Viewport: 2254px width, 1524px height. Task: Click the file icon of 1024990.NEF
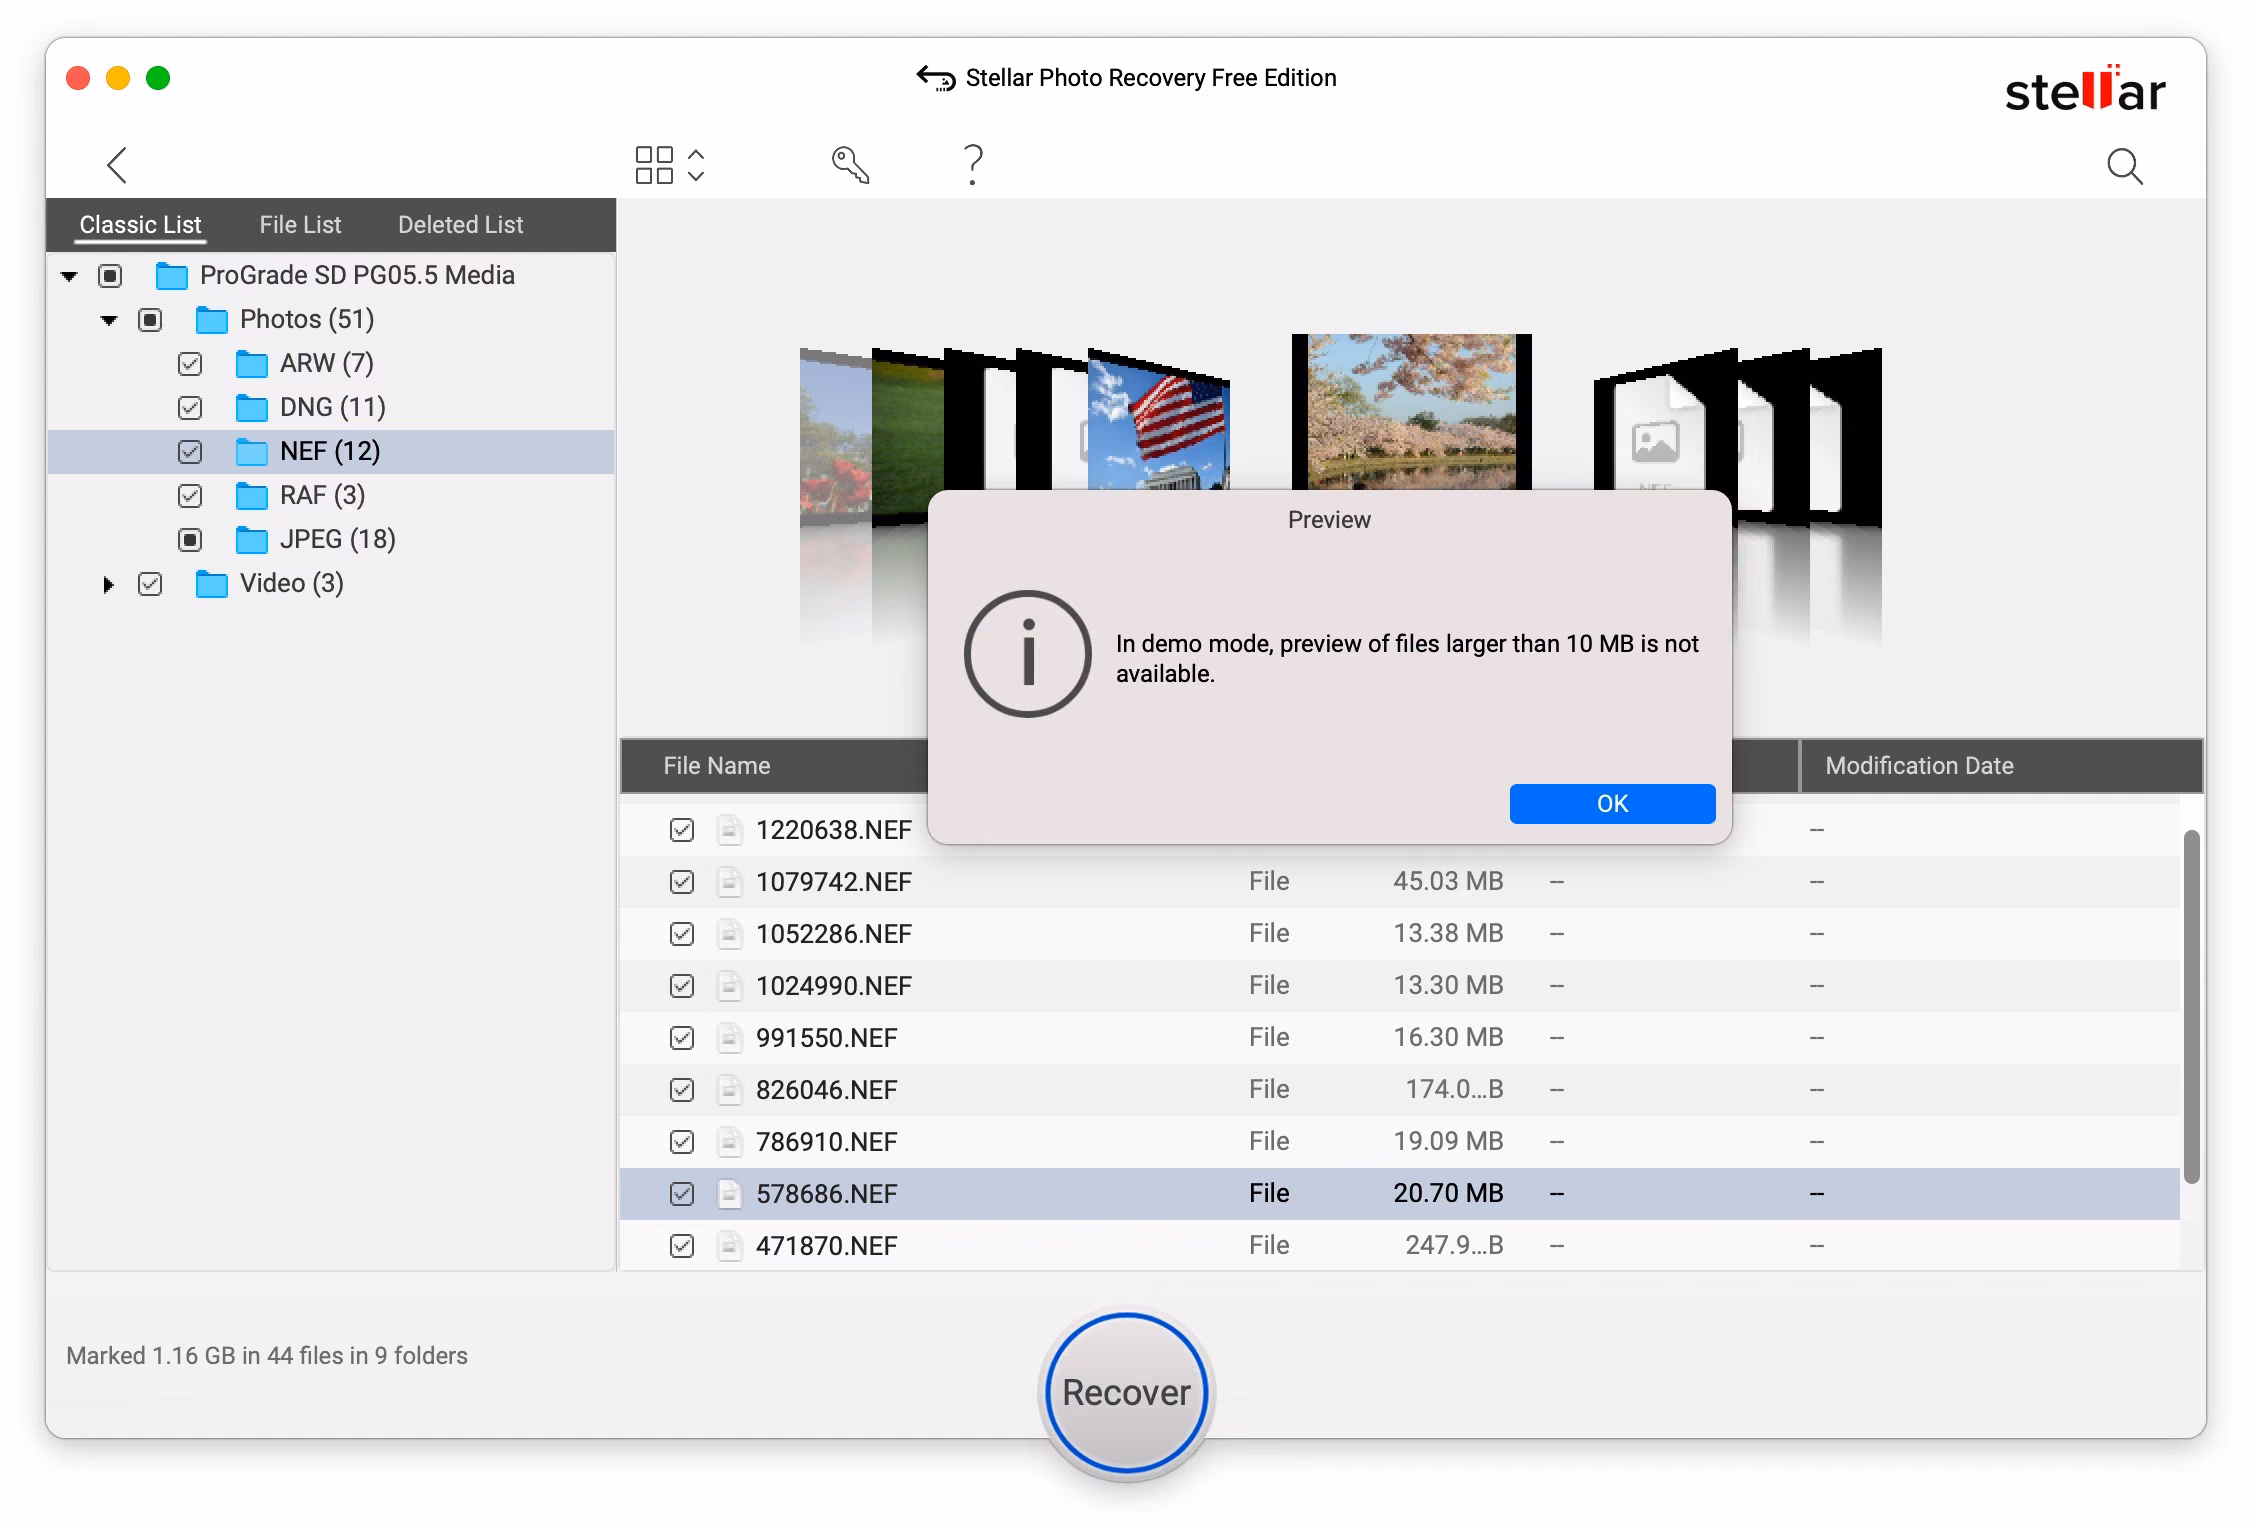730,986
